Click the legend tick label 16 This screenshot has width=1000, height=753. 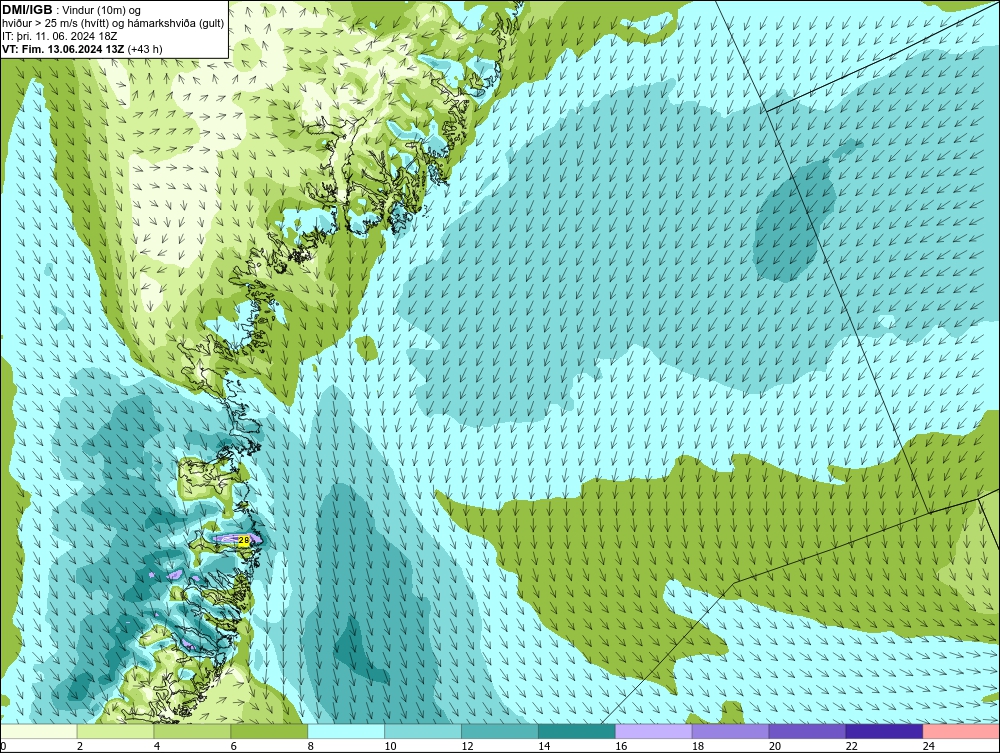(621, 746)
